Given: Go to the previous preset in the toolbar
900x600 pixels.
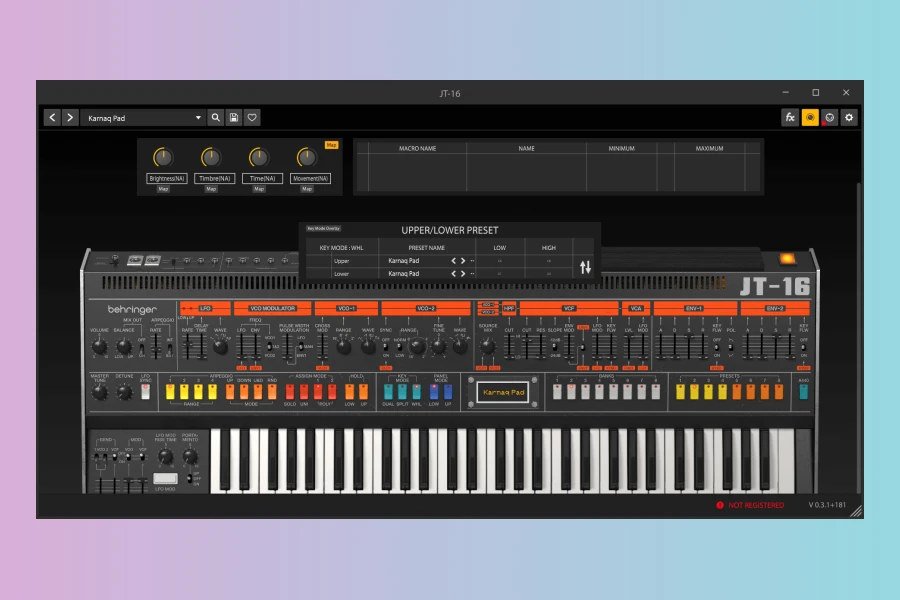Looking at the screenshot, I should point(52,118).
